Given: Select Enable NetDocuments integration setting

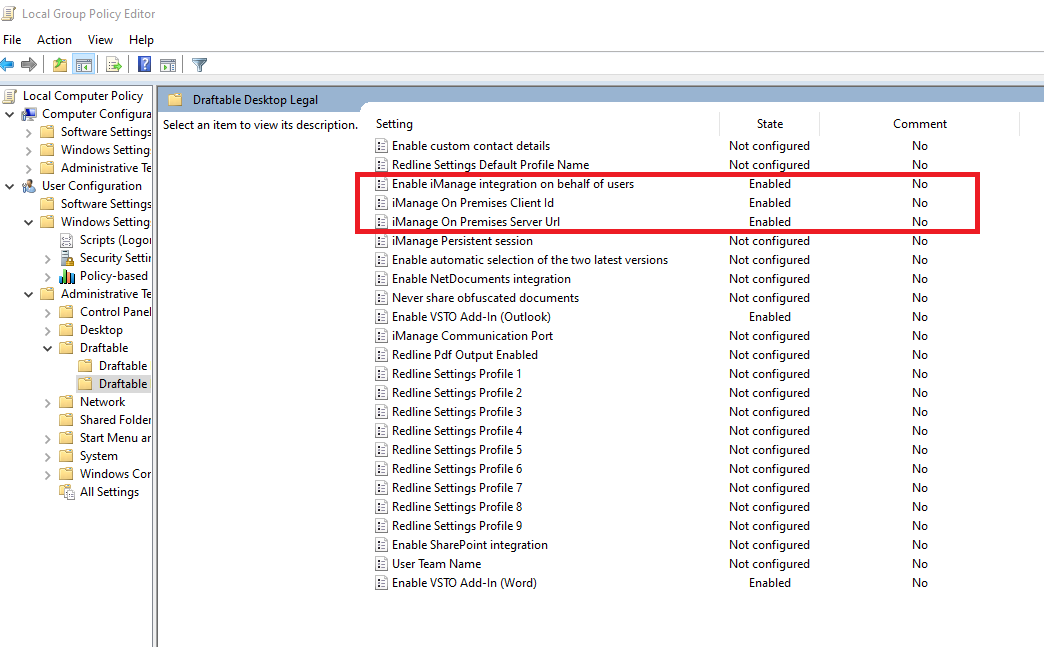Looking at the screenshot, I should [x=481, y=279].
